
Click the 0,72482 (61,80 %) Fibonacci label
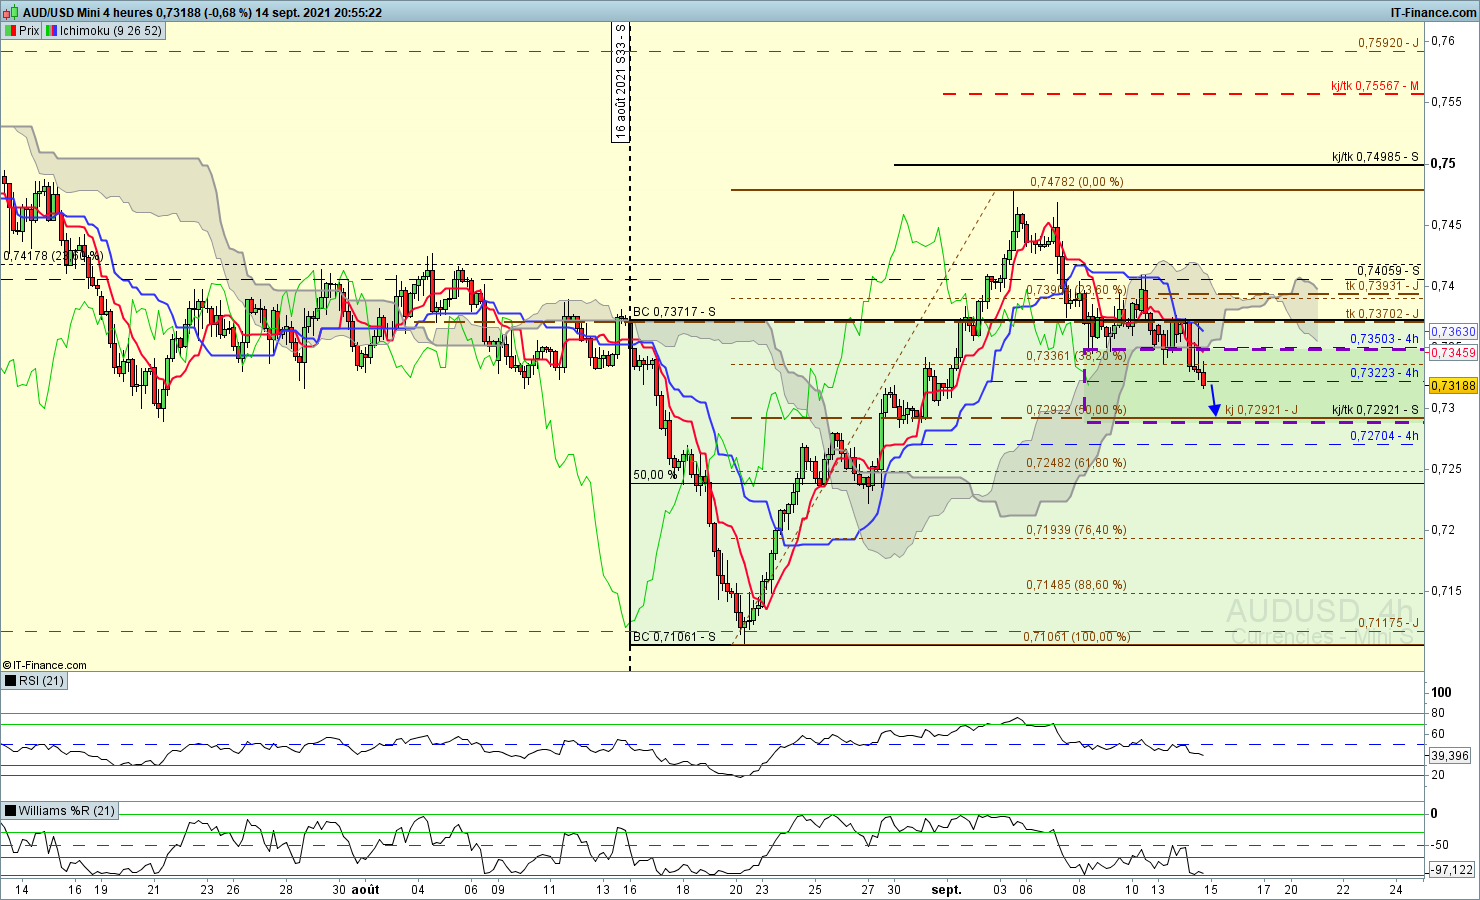click(1076, 463)
